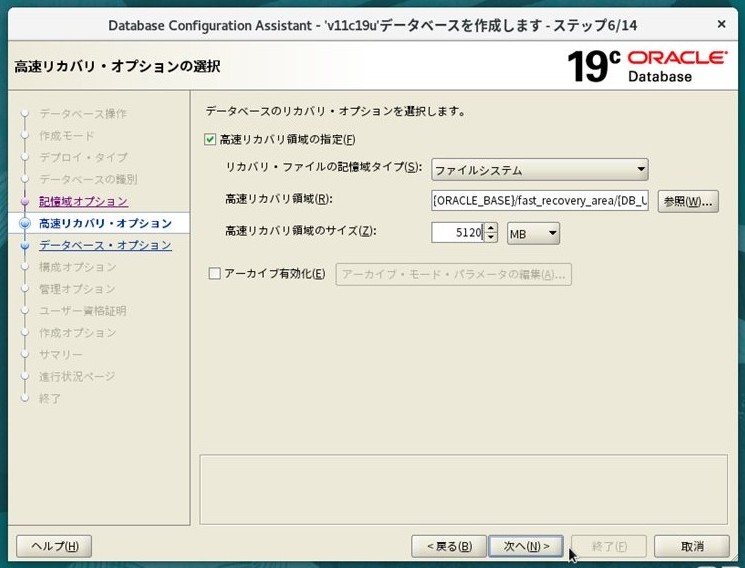Click the 5120 size input field
745x568 pixels.
458,232
